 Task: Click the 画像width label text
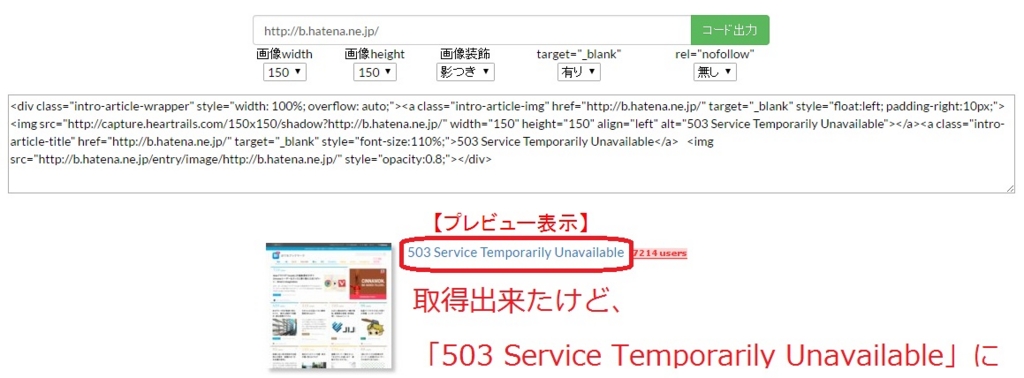285,54
